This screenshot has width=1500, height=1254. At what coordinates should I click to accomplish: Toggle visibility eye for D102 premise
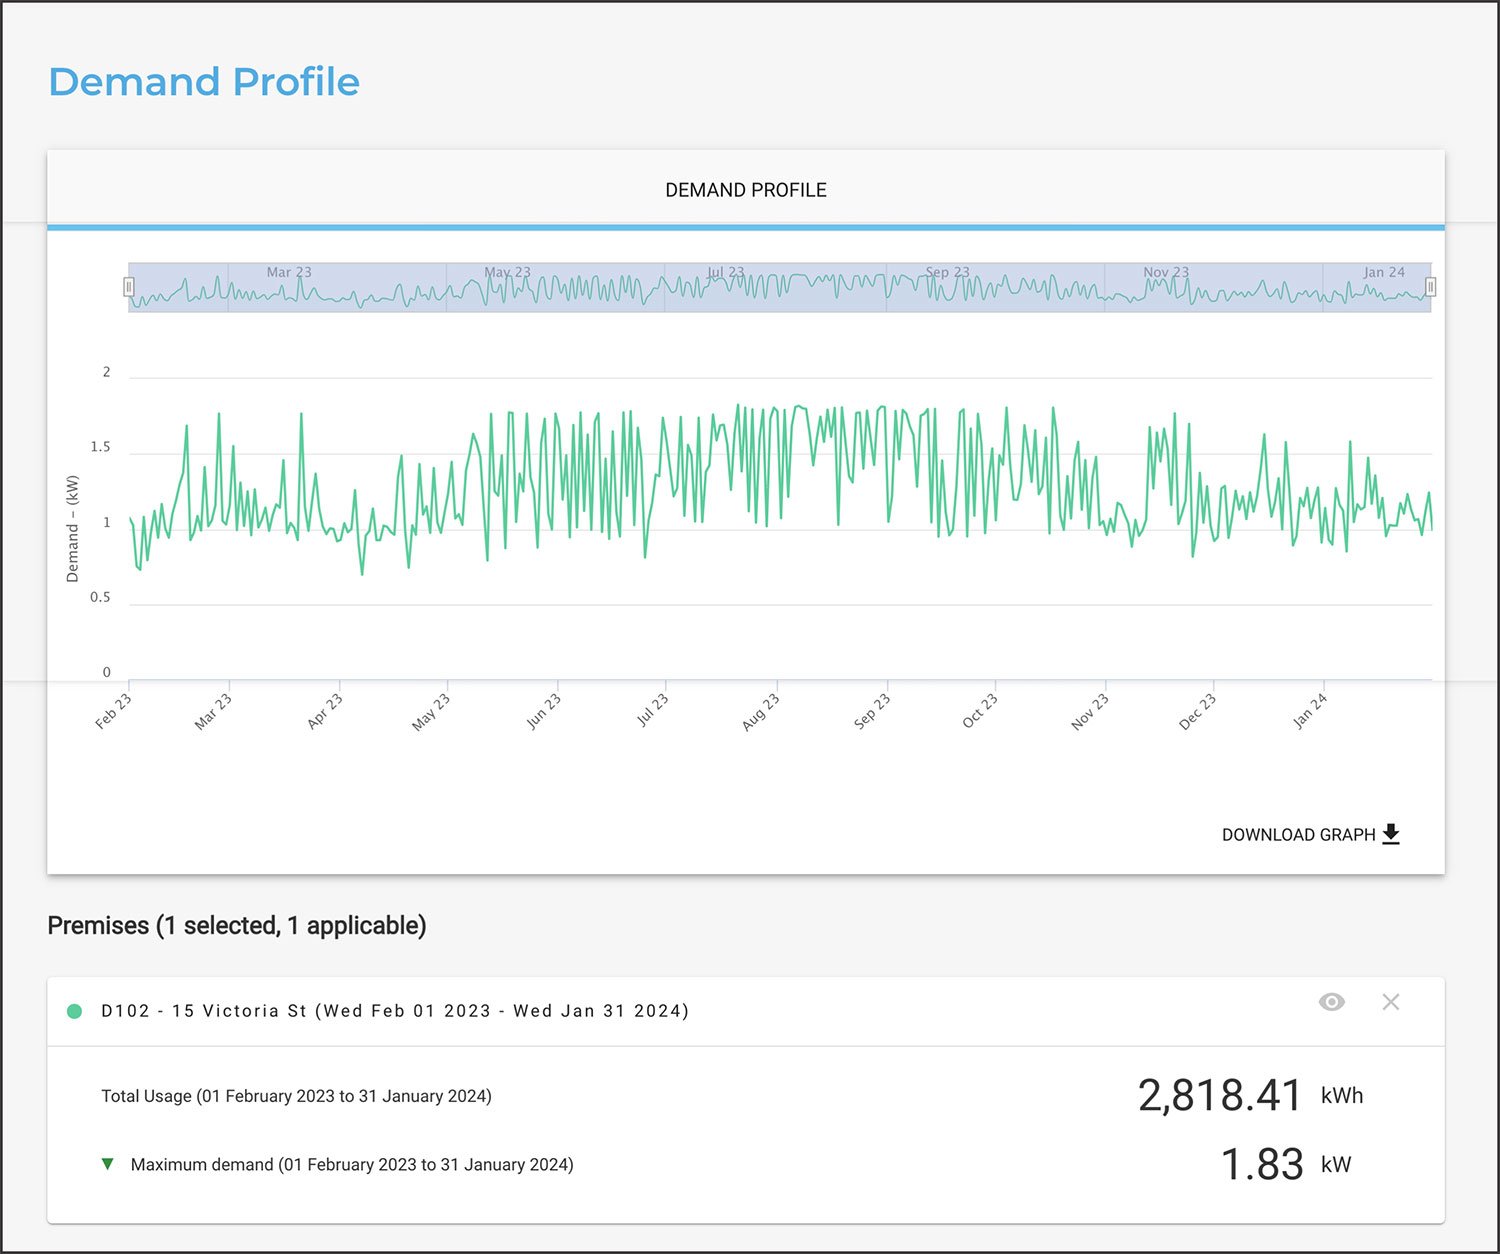click(1332, 1002)
